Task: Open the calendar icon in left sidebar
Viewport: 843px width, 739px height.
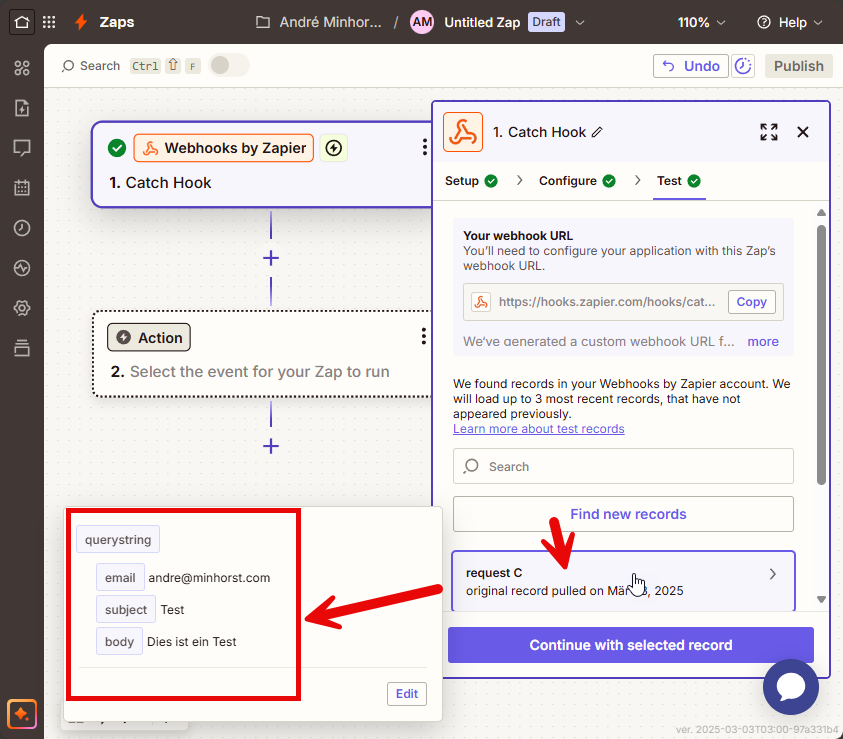Action: 22,188
